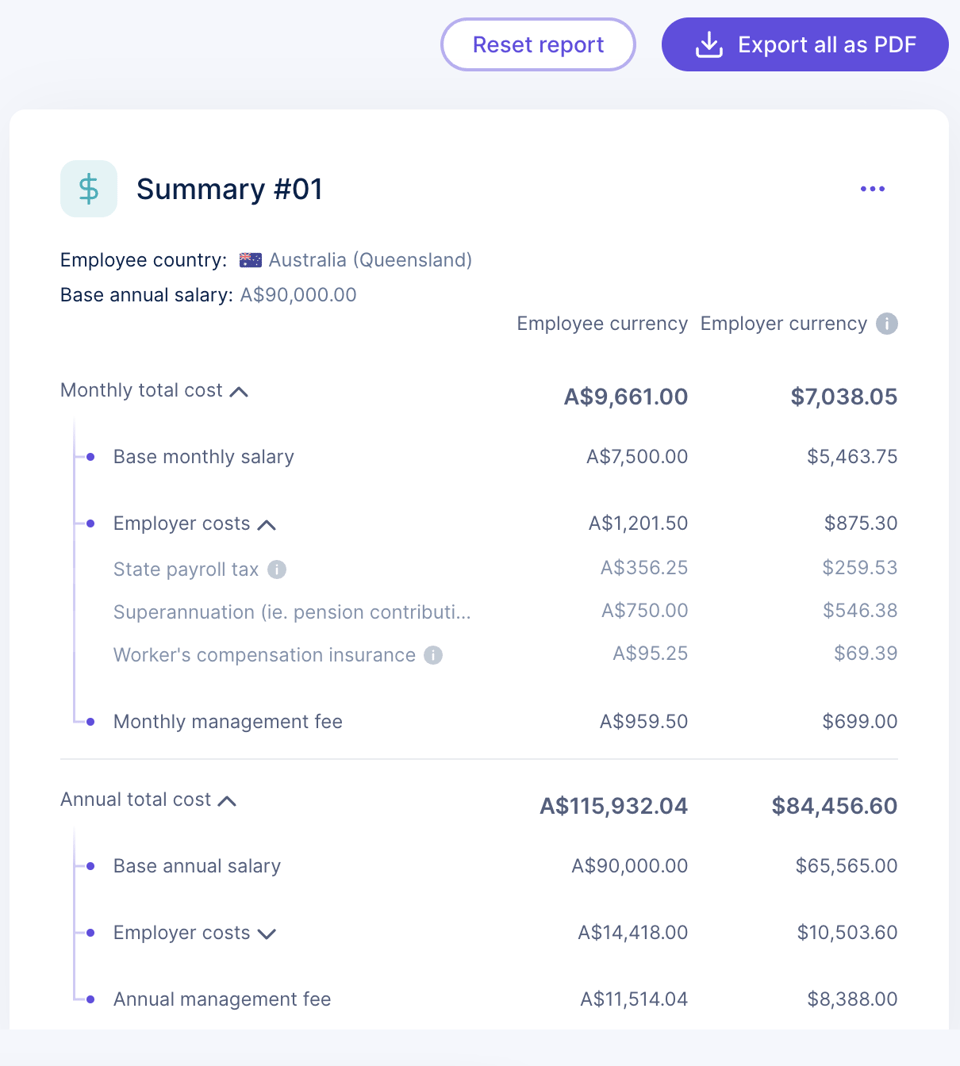Screen dimensions: 960x1066
Task: Click the Superannuation pension contribution truncated label
Action: tap(290, 610)
